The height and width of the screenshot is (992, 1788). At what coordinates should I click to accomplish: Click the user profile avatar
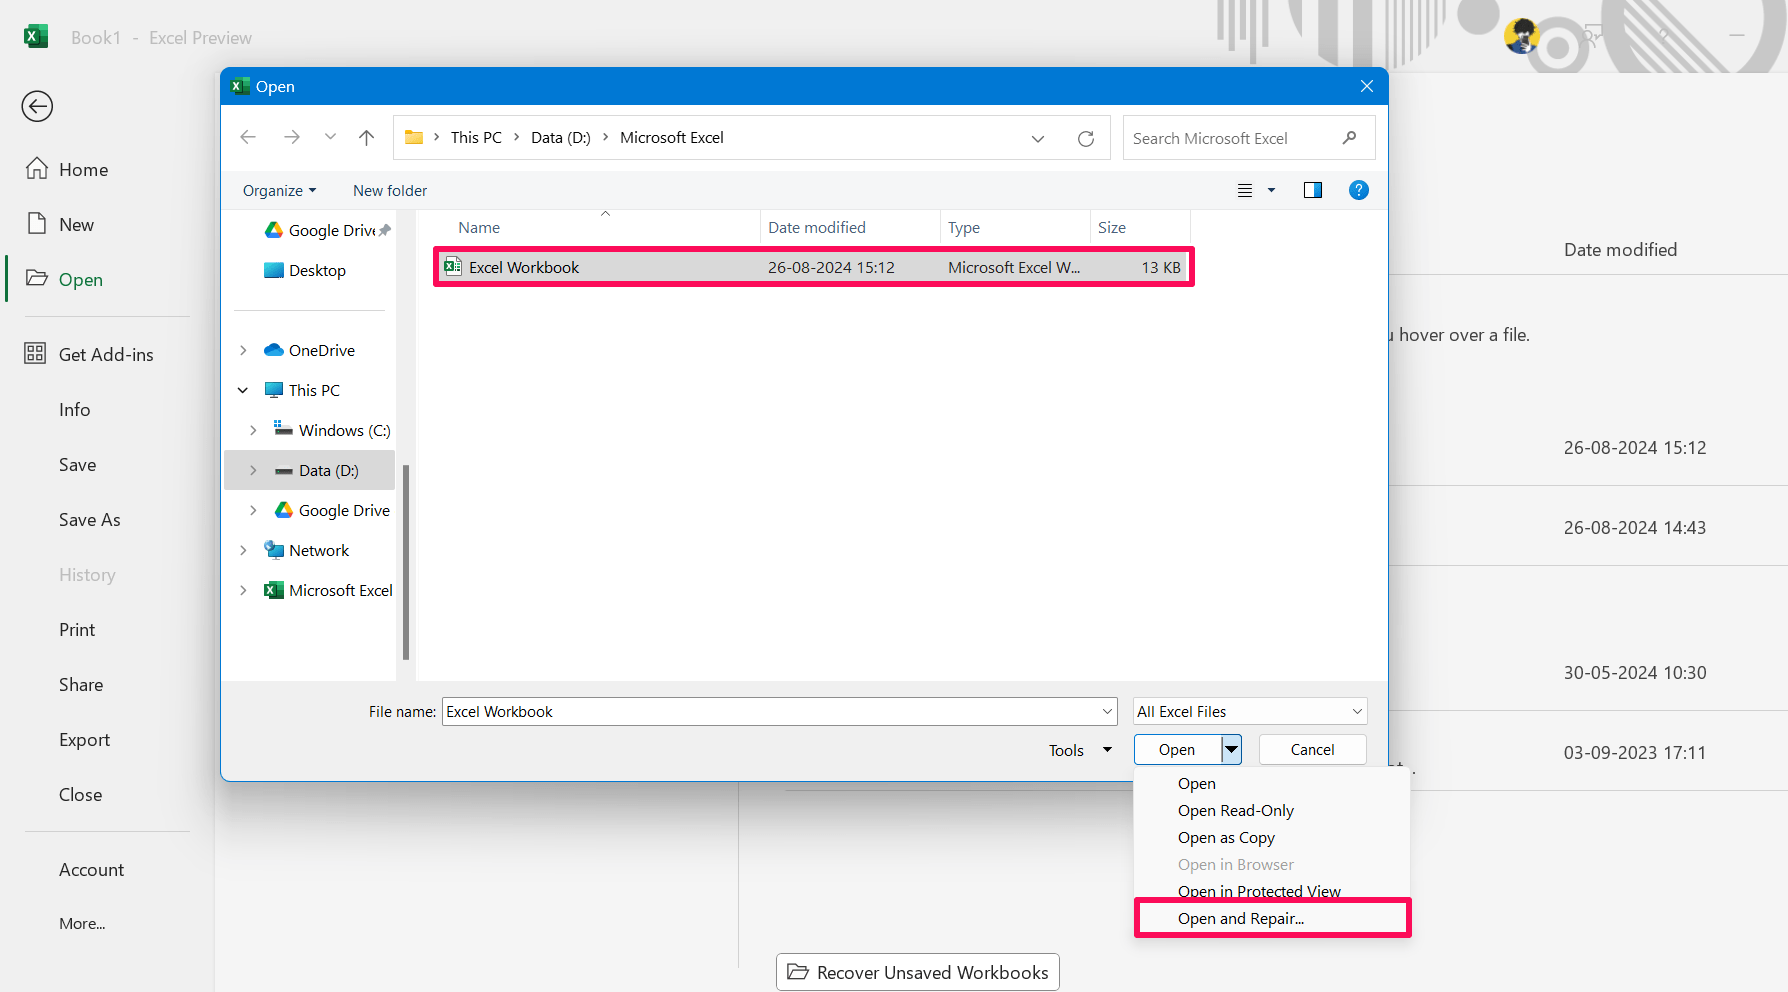pos(1521,36)
